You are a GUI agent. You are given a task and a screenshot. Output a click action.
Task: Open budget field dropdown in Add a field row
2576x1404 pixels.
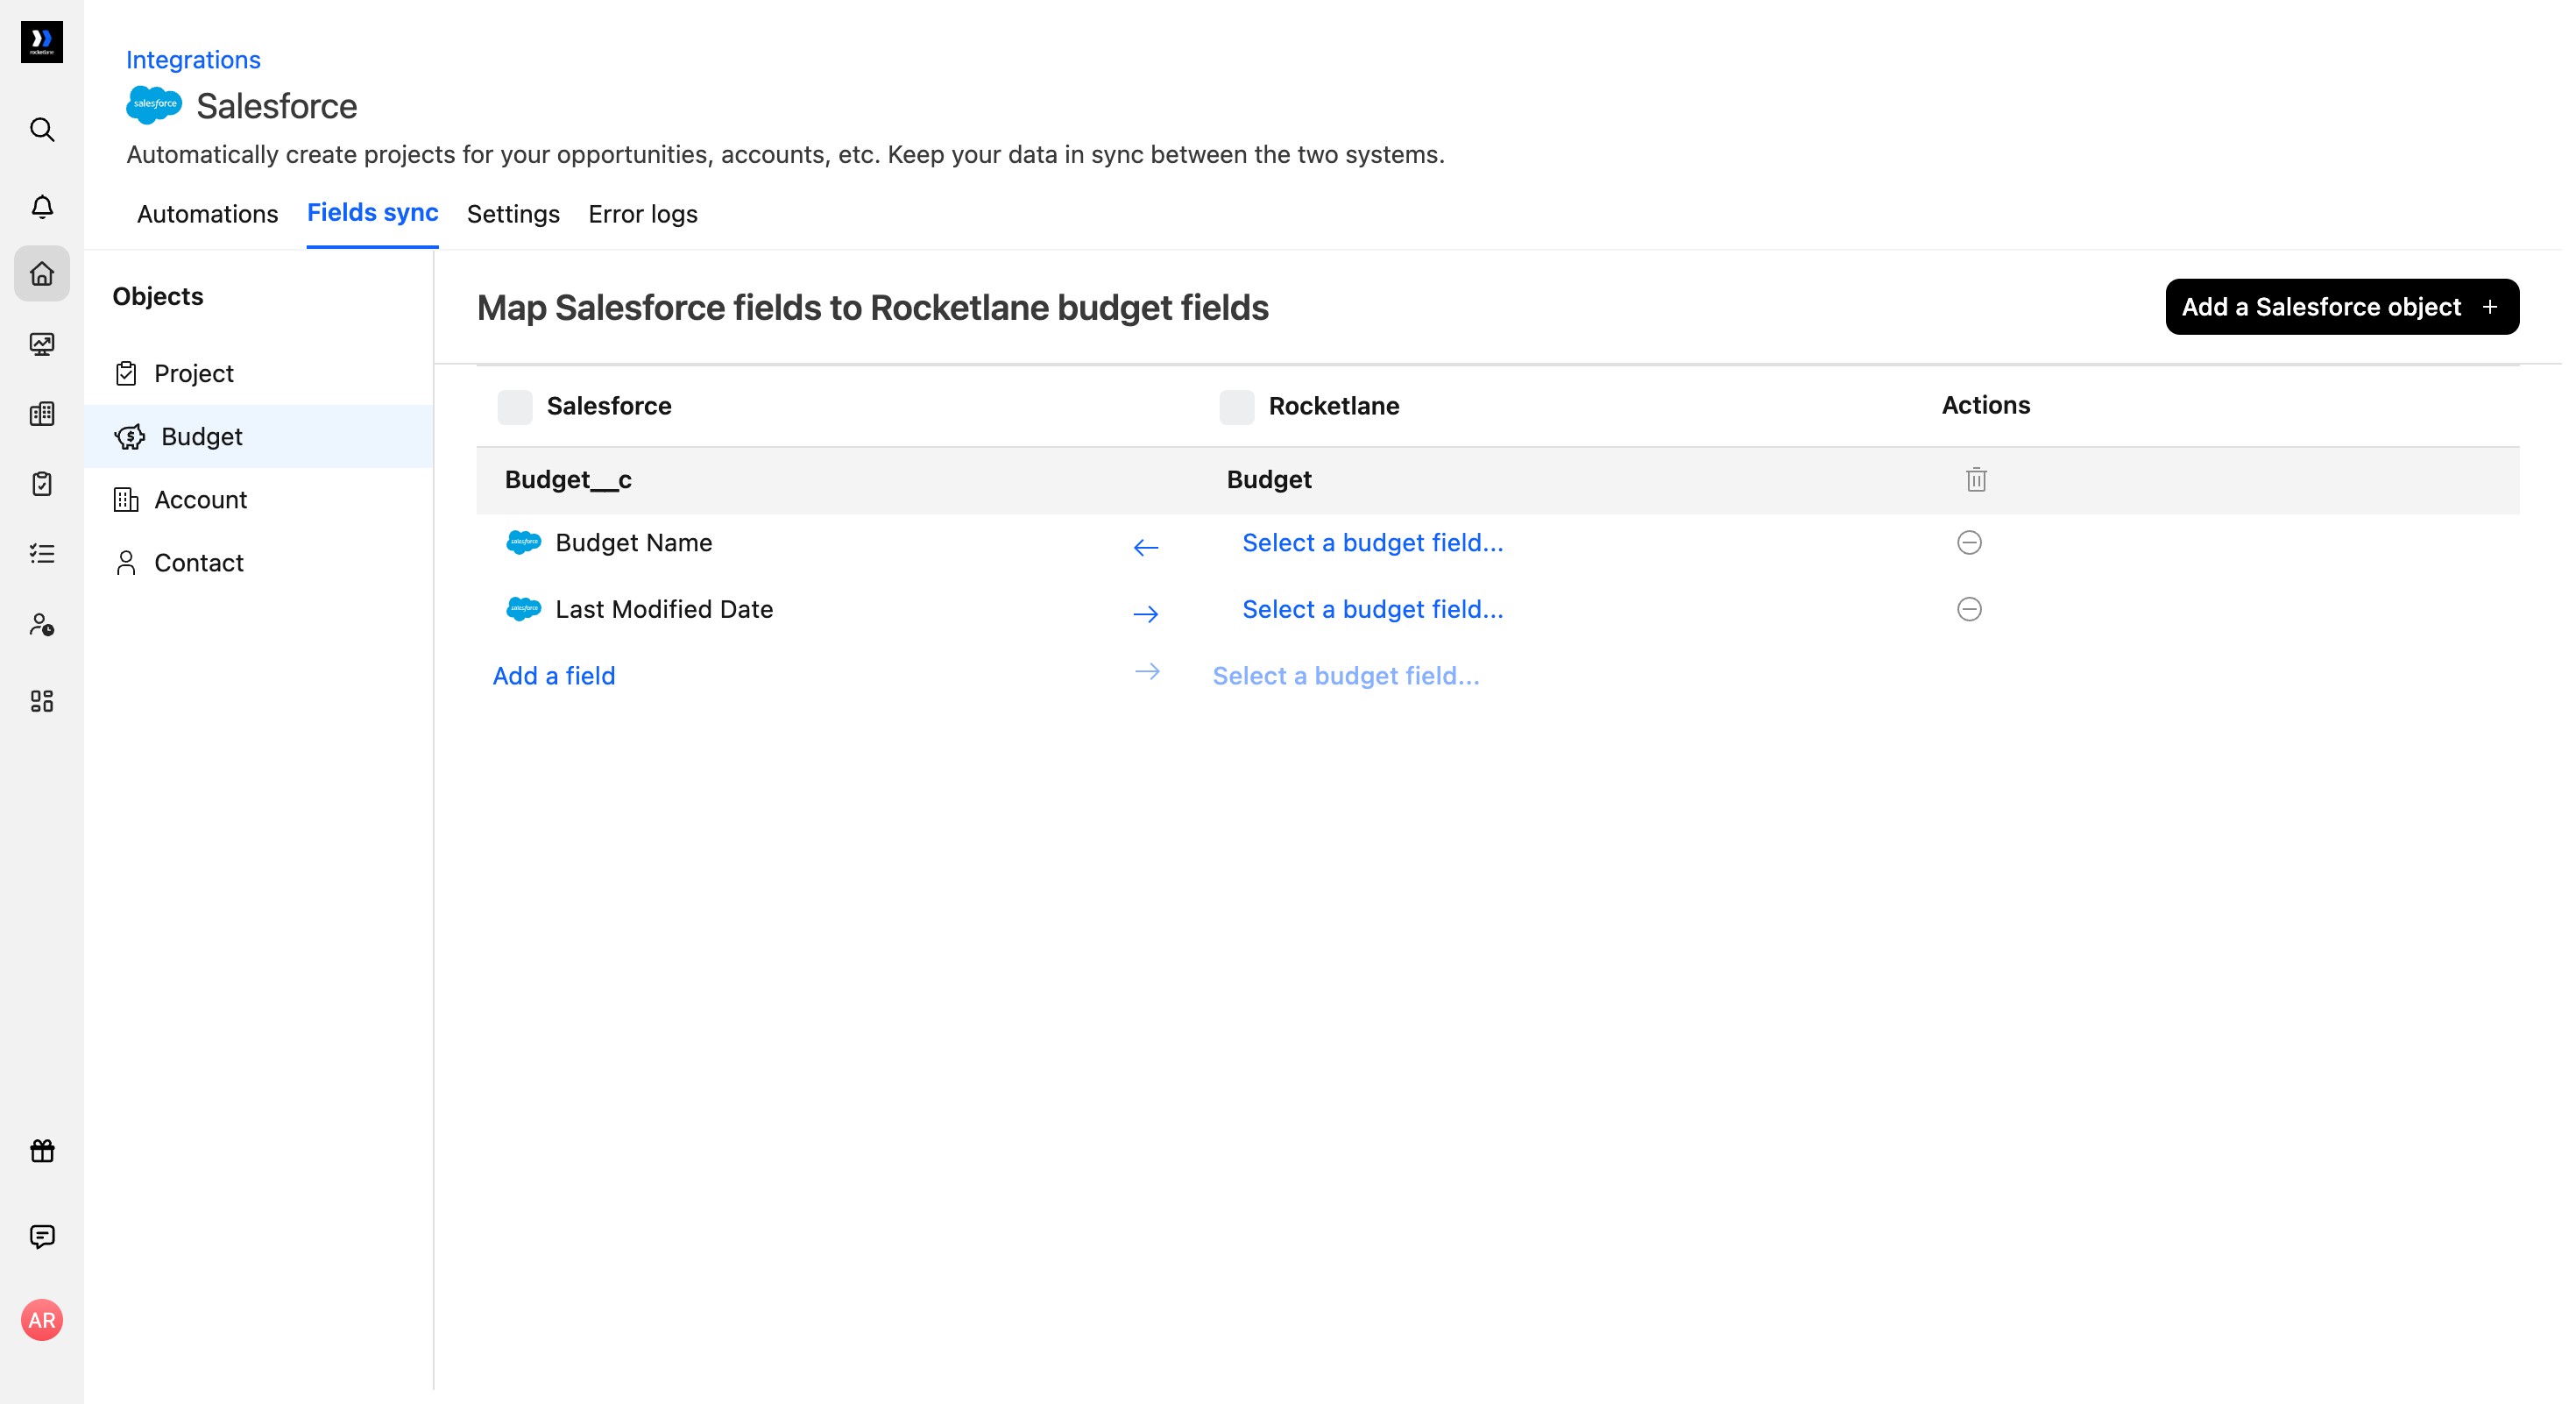(x=1346, y=676)
